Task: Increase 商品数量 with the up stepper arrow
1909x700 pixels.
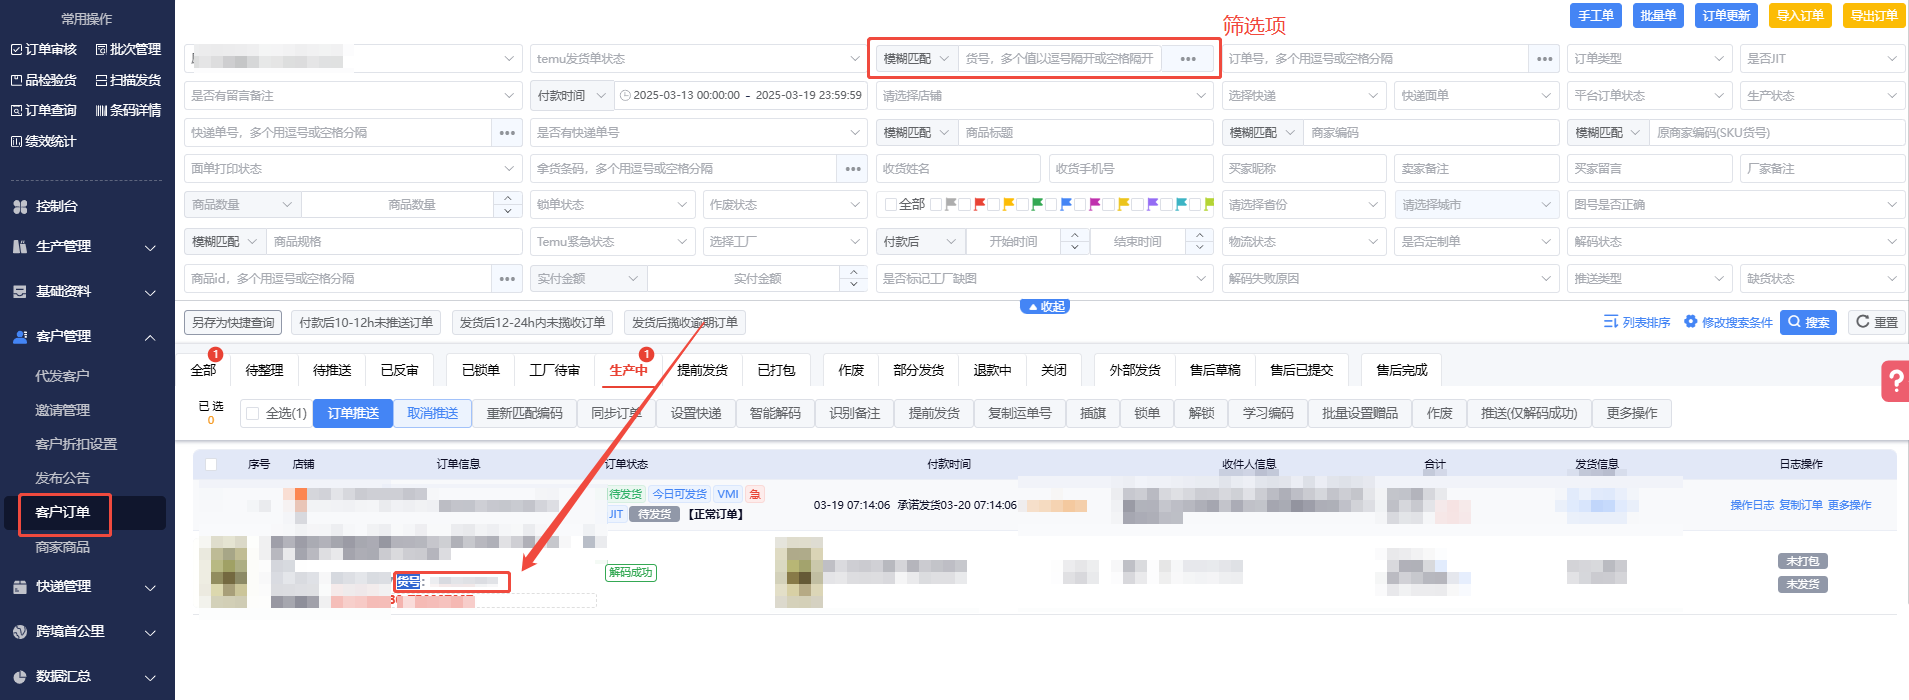Action: pos(508,198)
